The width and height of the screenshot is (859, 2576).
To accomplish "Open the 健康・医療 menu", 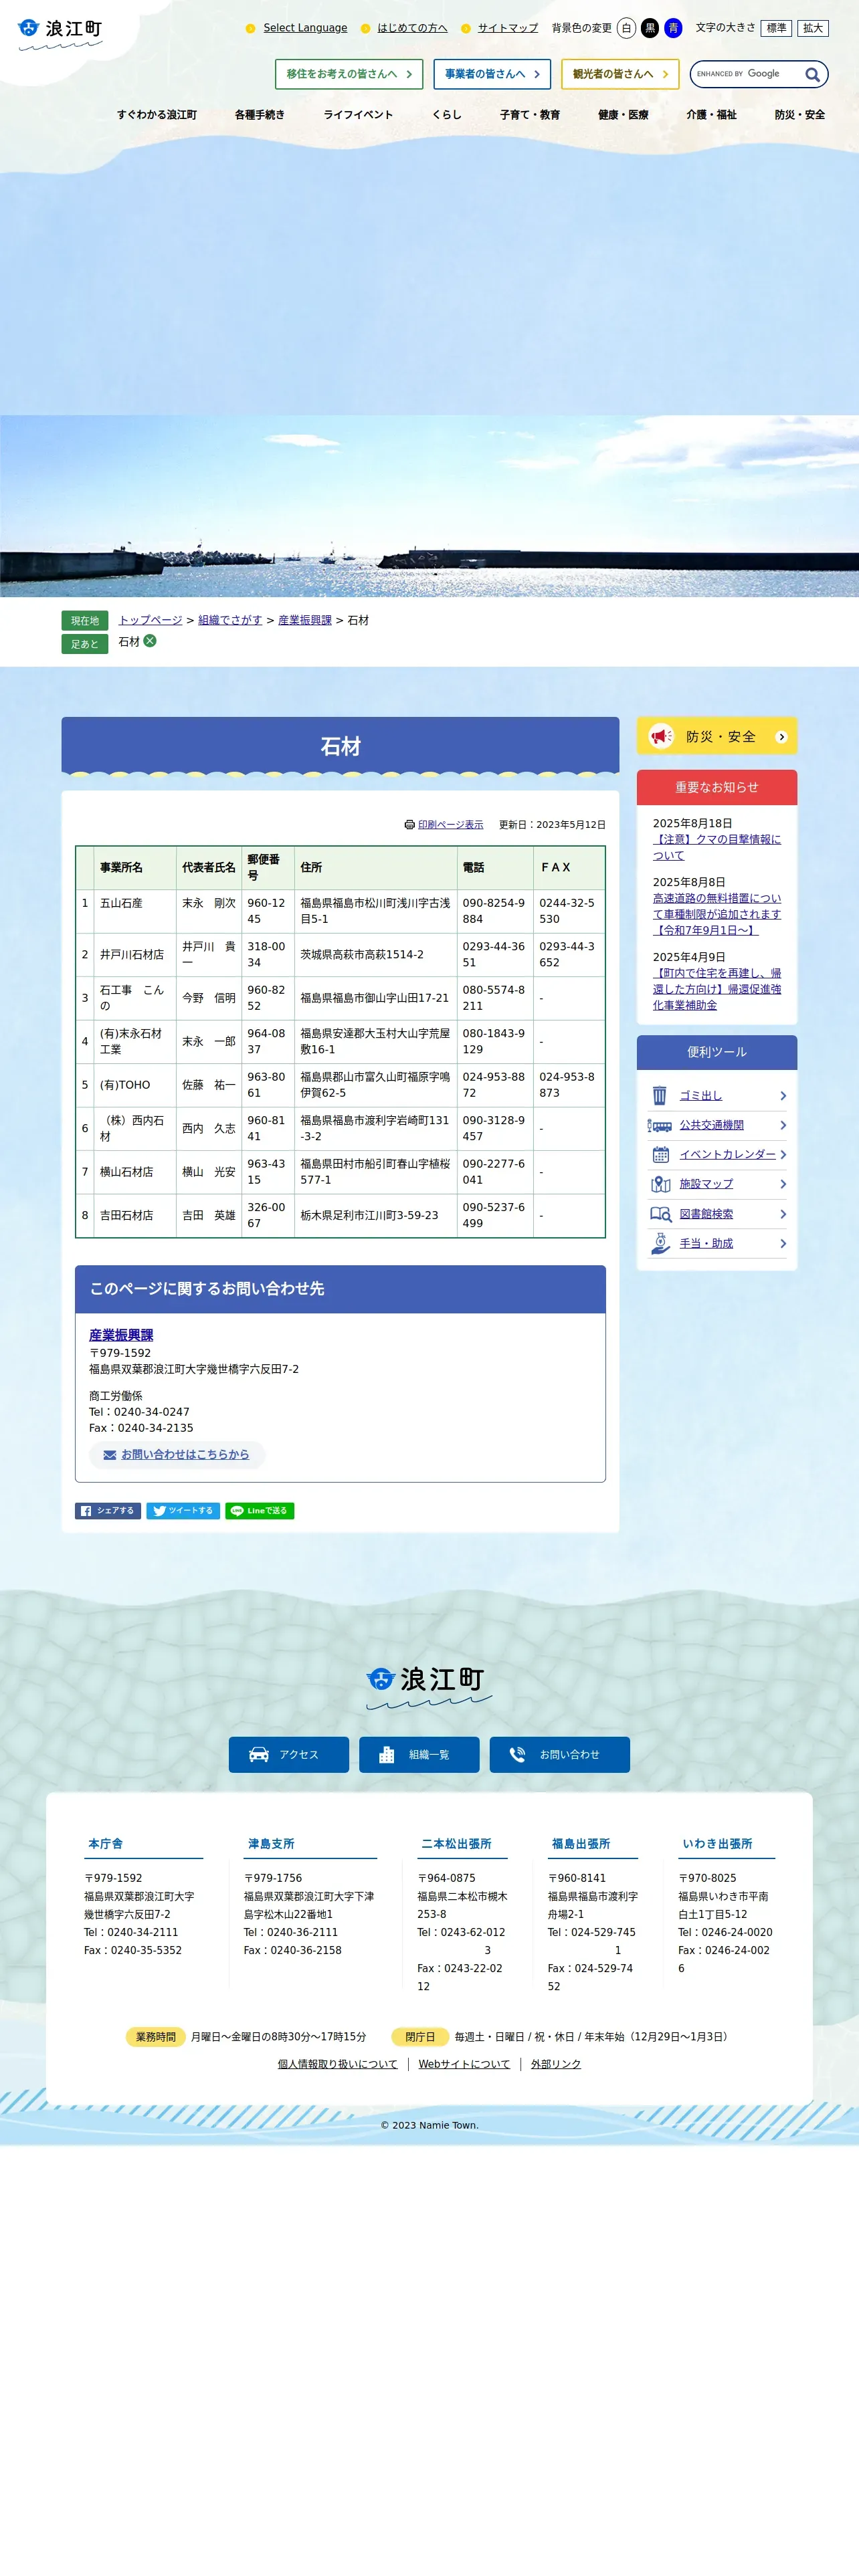I will pyautogui.click(x=623, y=115).
